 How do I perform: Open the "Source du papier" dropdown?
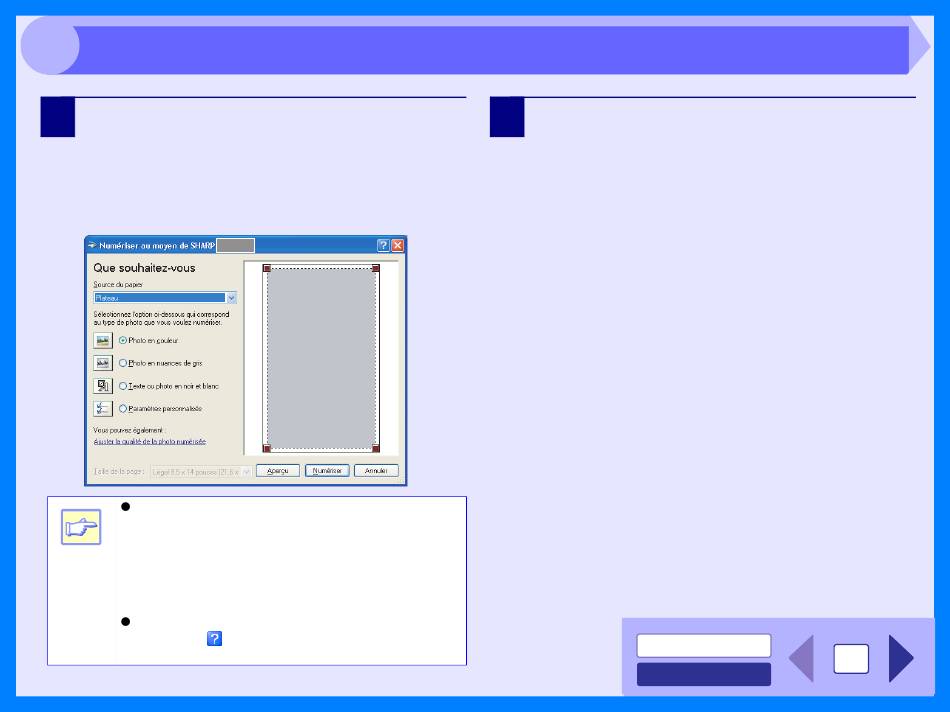[x=165, y=298]
